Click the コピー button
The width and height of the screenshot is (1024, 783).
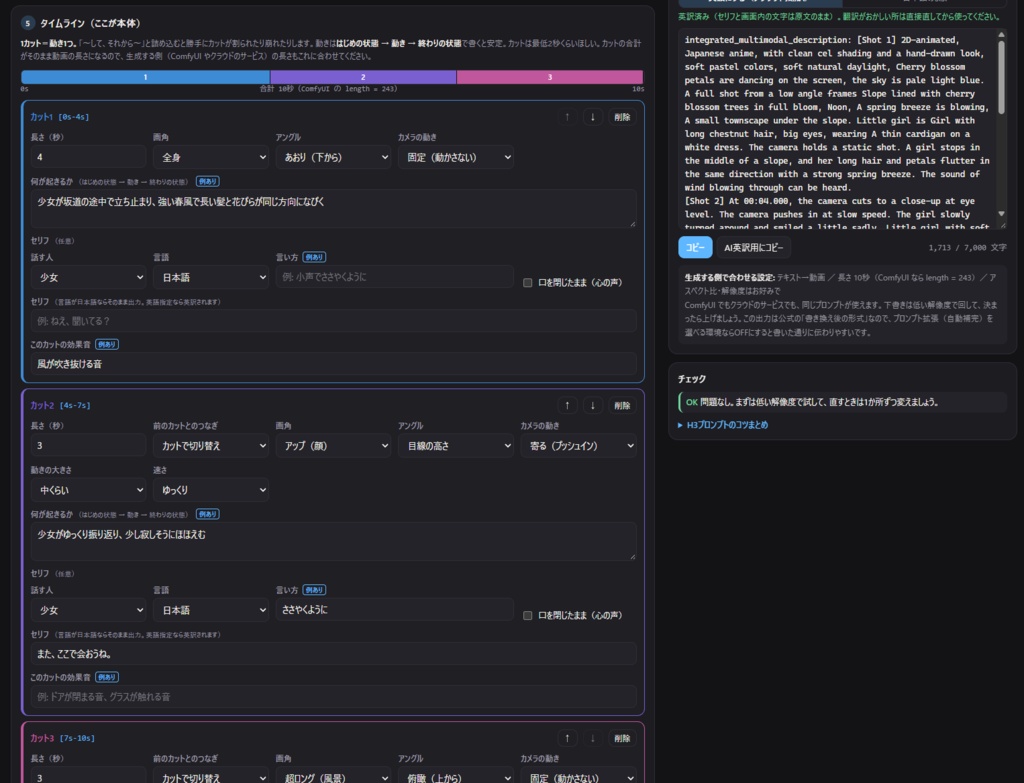click(695, 248)
